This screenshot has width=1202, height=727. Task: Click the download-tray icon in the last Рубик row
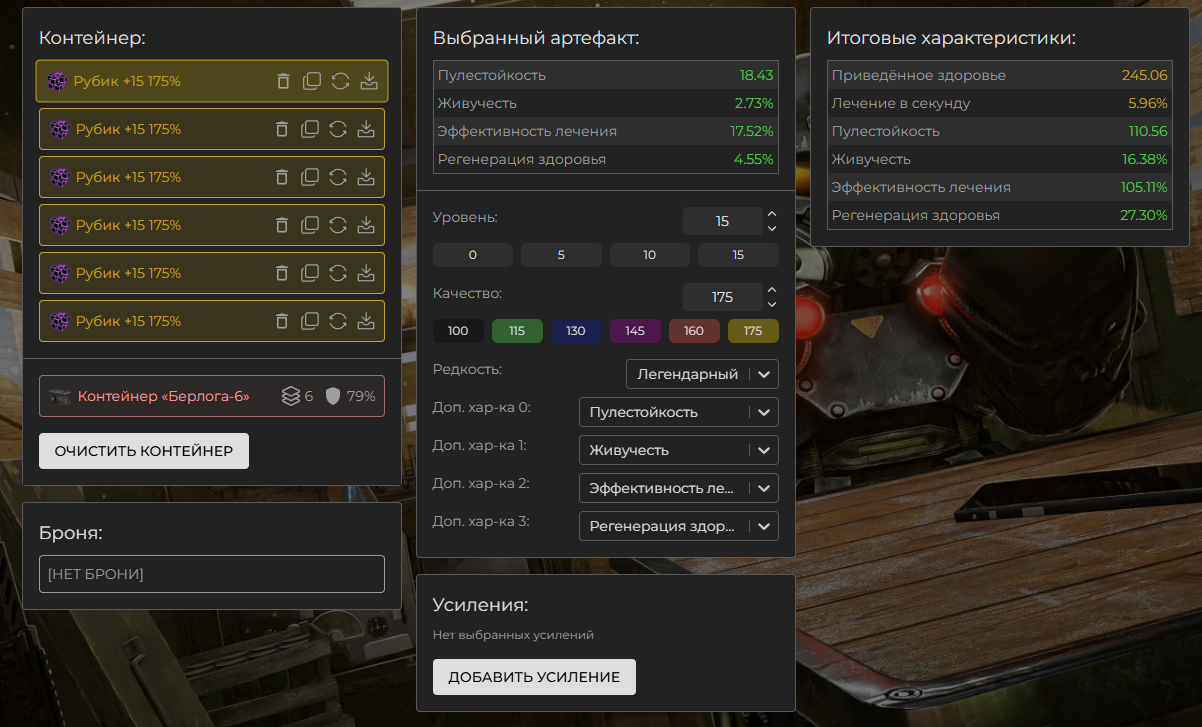pos(366,321)
